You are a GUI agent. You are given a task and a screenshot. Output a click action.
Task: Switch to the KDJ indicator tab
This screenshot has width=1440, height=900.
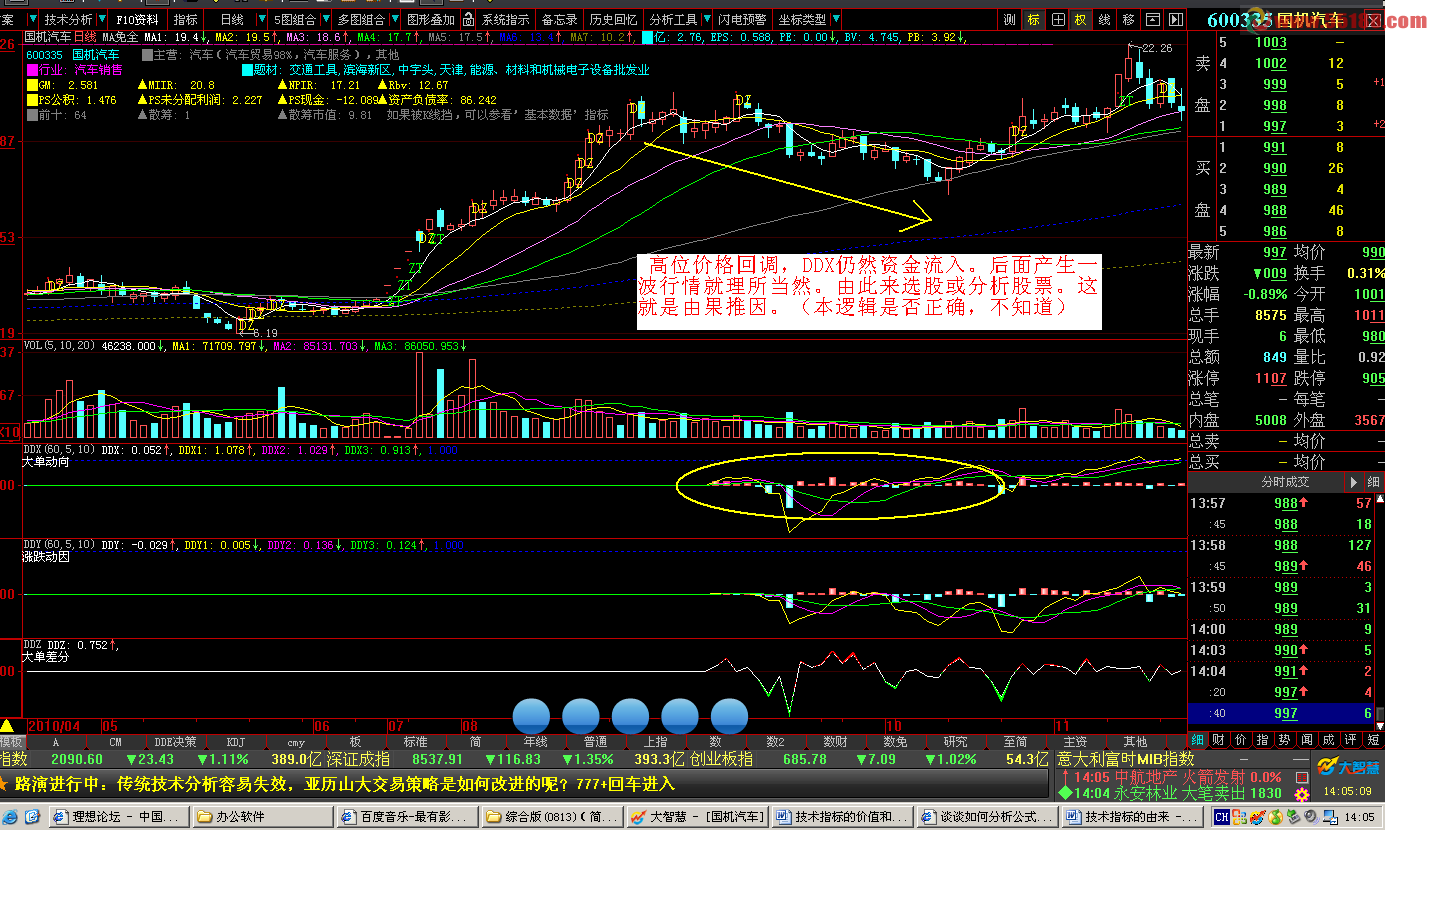(x=236, y=742)
